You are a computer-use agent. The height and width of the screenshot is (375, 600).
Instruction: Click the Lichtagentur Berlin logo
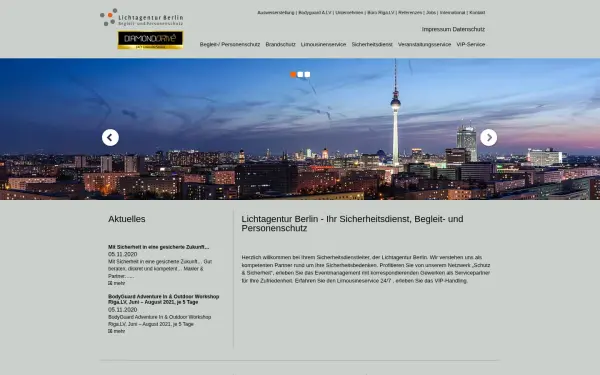pos(142,17)
